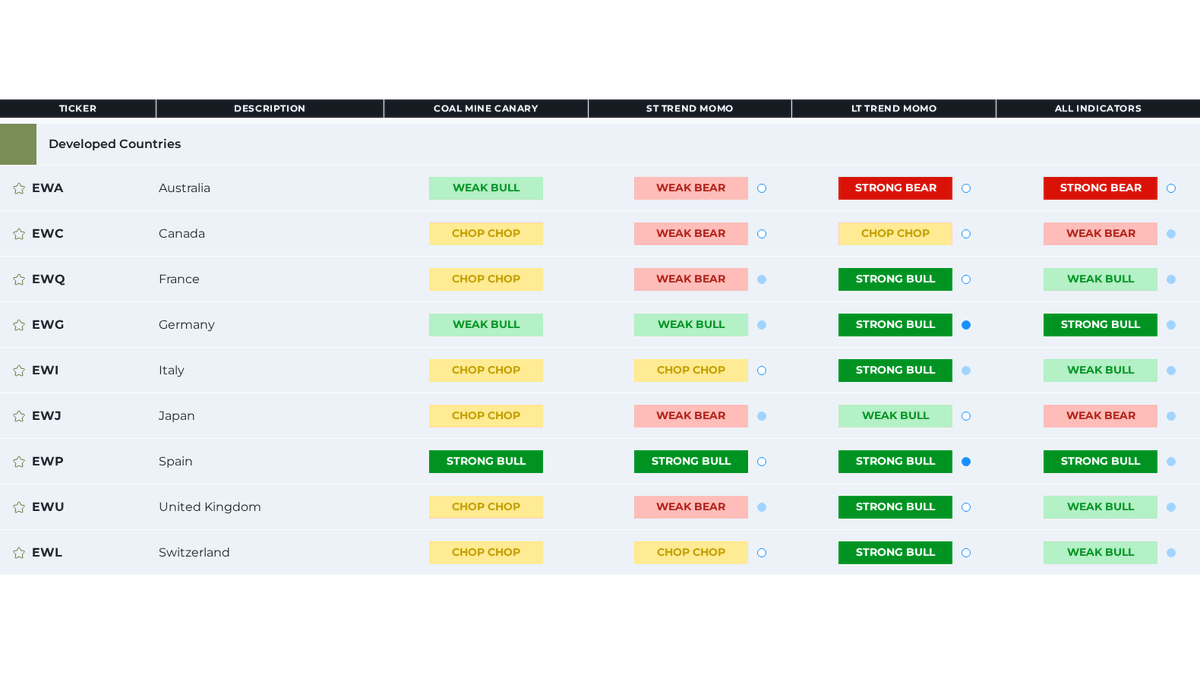The height and width of the screenshot is (675, 1200).
Task: Sort by the TICKER column header
Action: click(77, 108)
